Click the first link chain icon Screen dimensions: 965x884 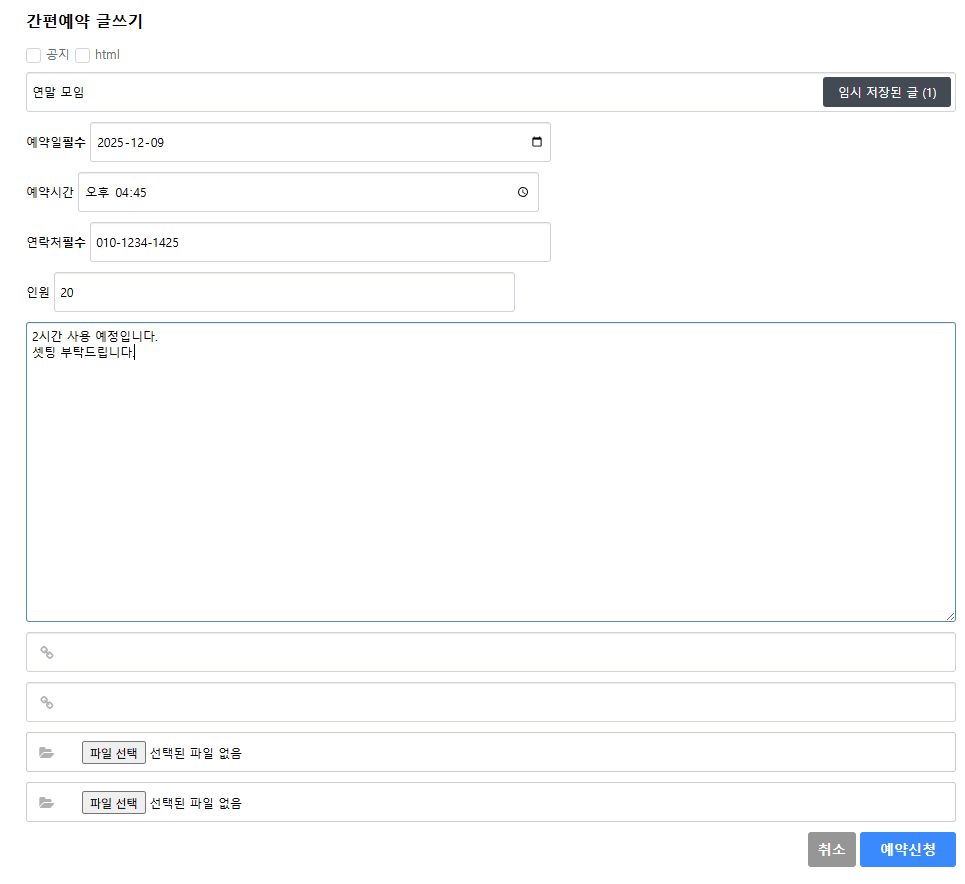[46, 652]
